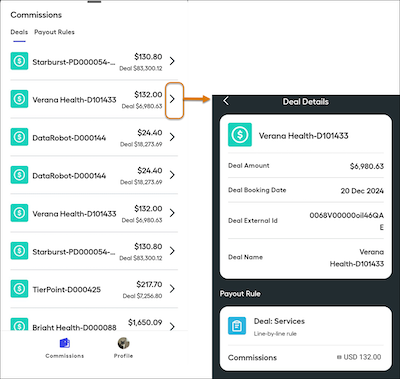Tap the dollar icon in Deal Details card
The width and height of the screenshot is (400, 379).
[240, 135]
